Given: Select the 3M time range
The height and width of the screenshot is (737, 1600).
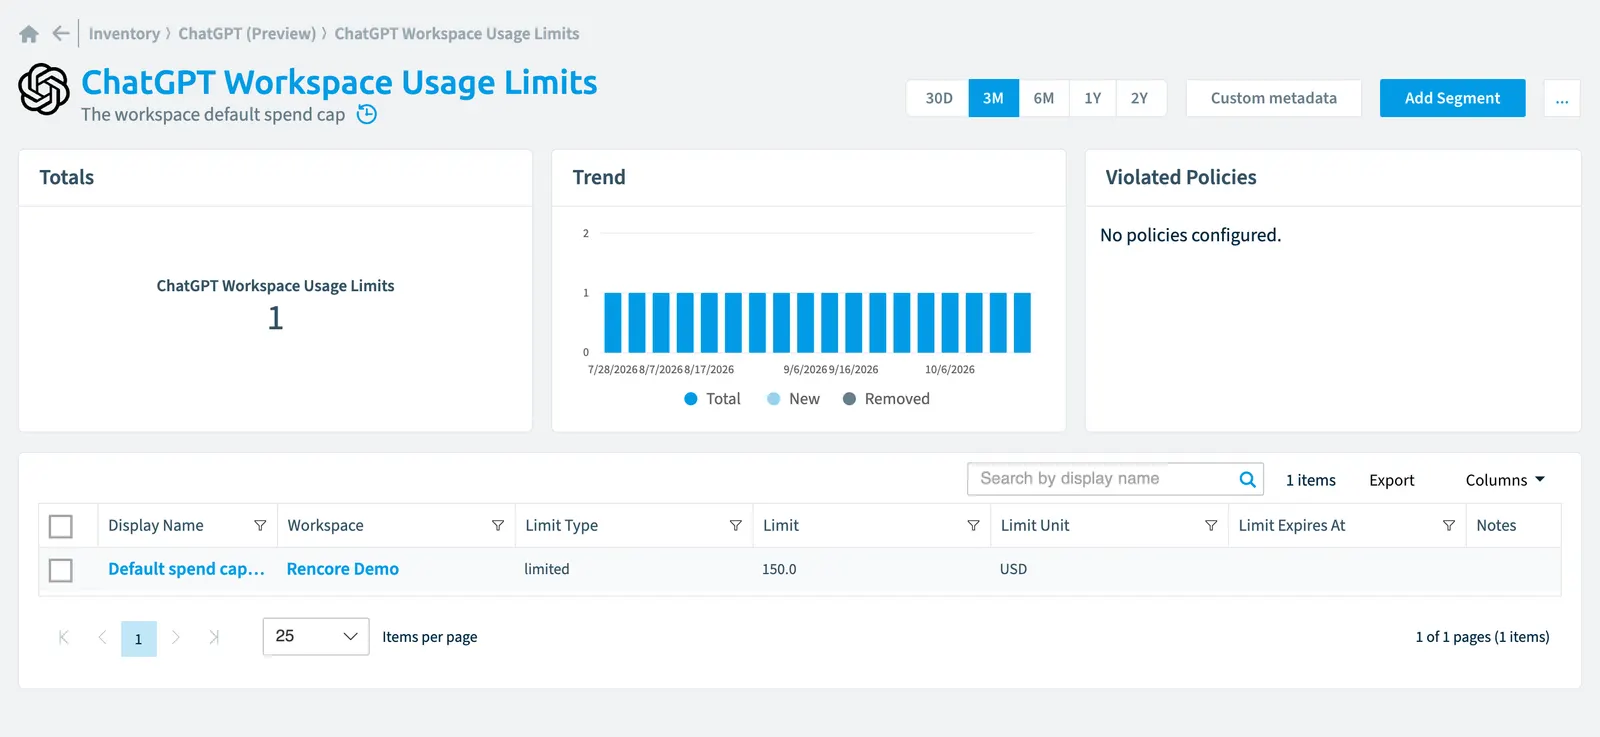Looking at the screenshot, I should 993,98.
